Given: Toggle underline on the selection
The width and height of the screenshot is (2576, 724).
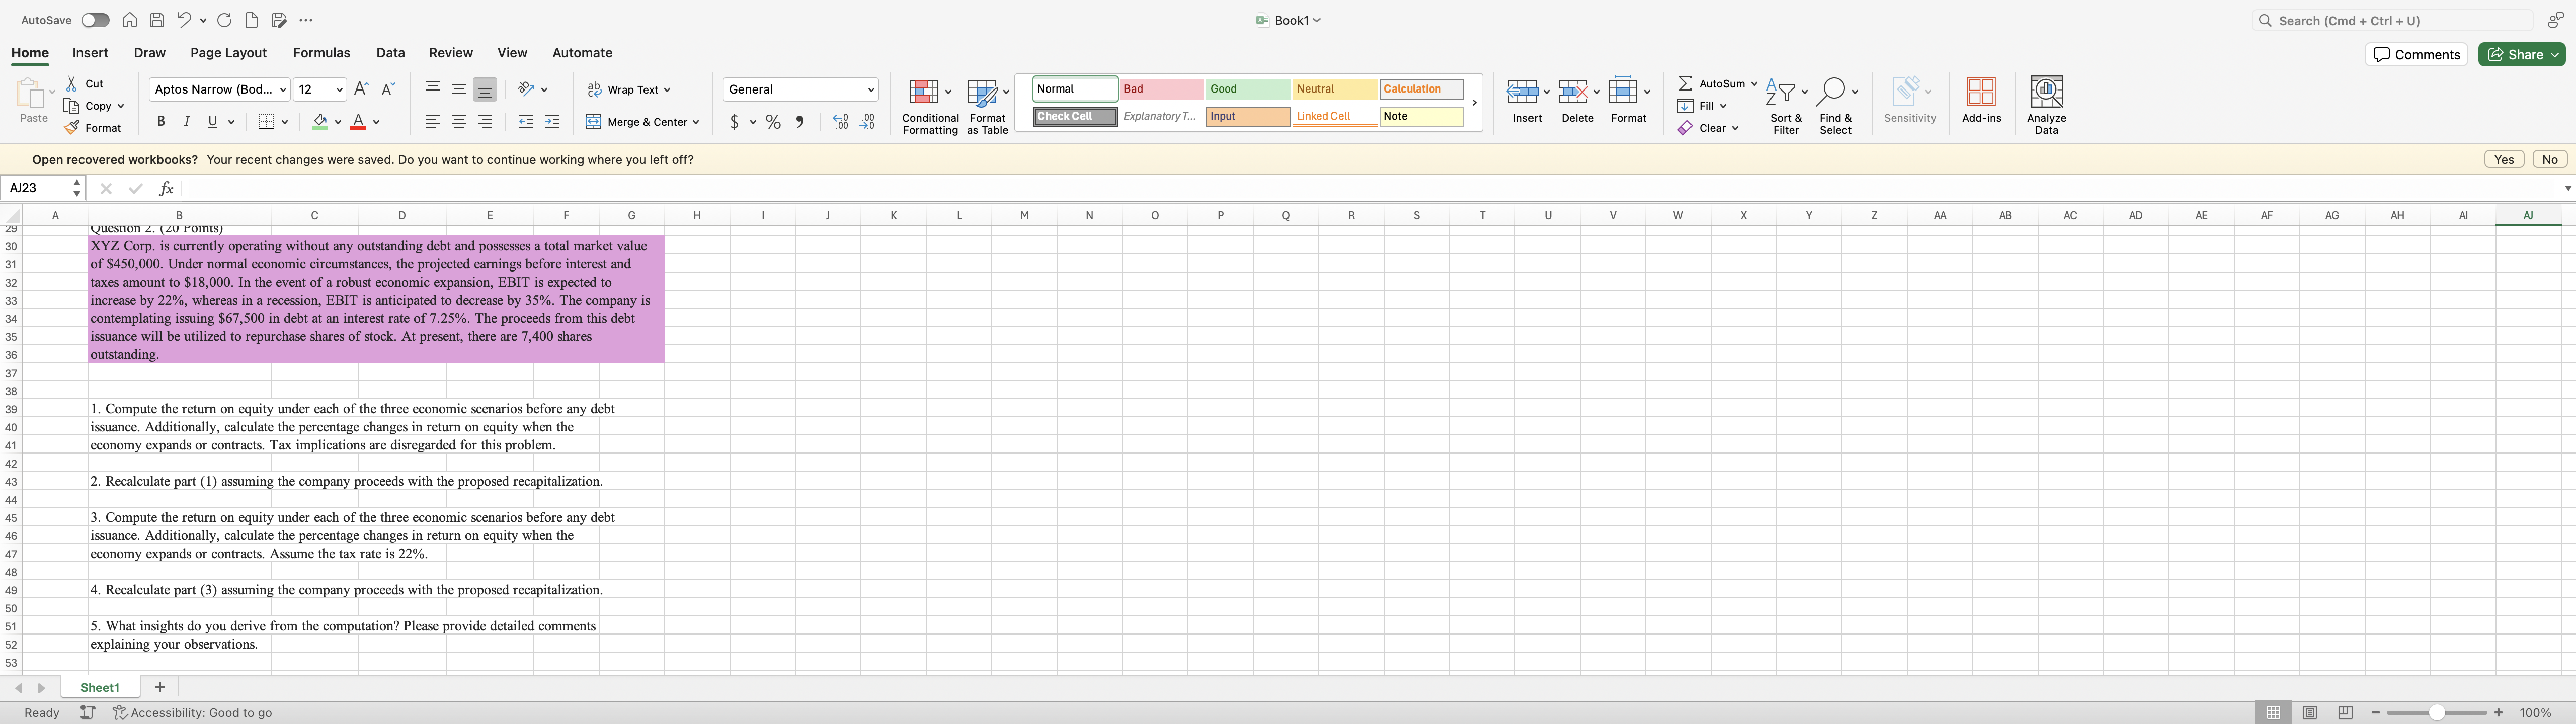Looking at the screenshot, I should (x=212, y=121).
